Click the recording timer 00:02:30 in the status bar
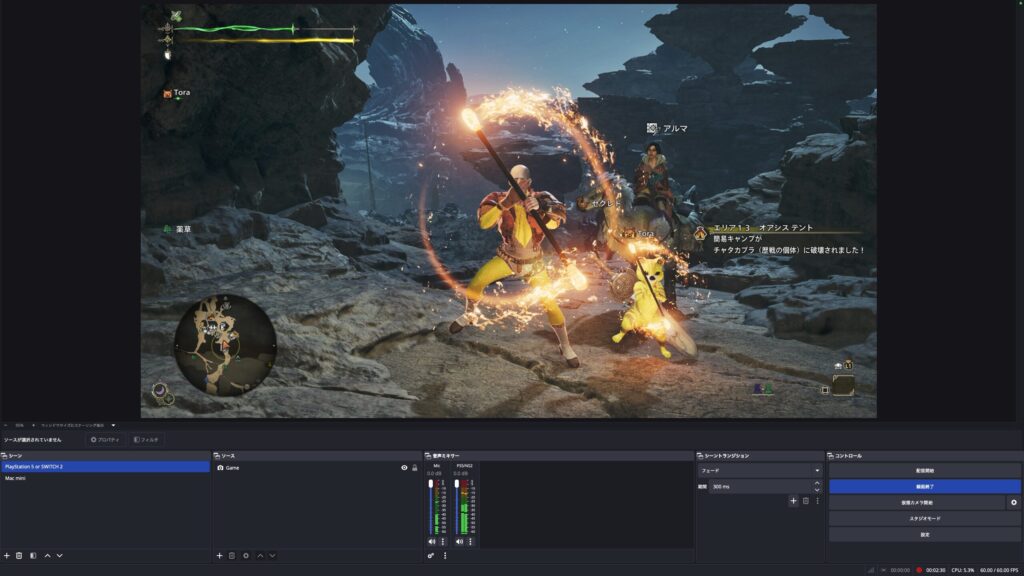Viewport: 1024px width, 576px height. pyautogui.click(x=935, y=570)
